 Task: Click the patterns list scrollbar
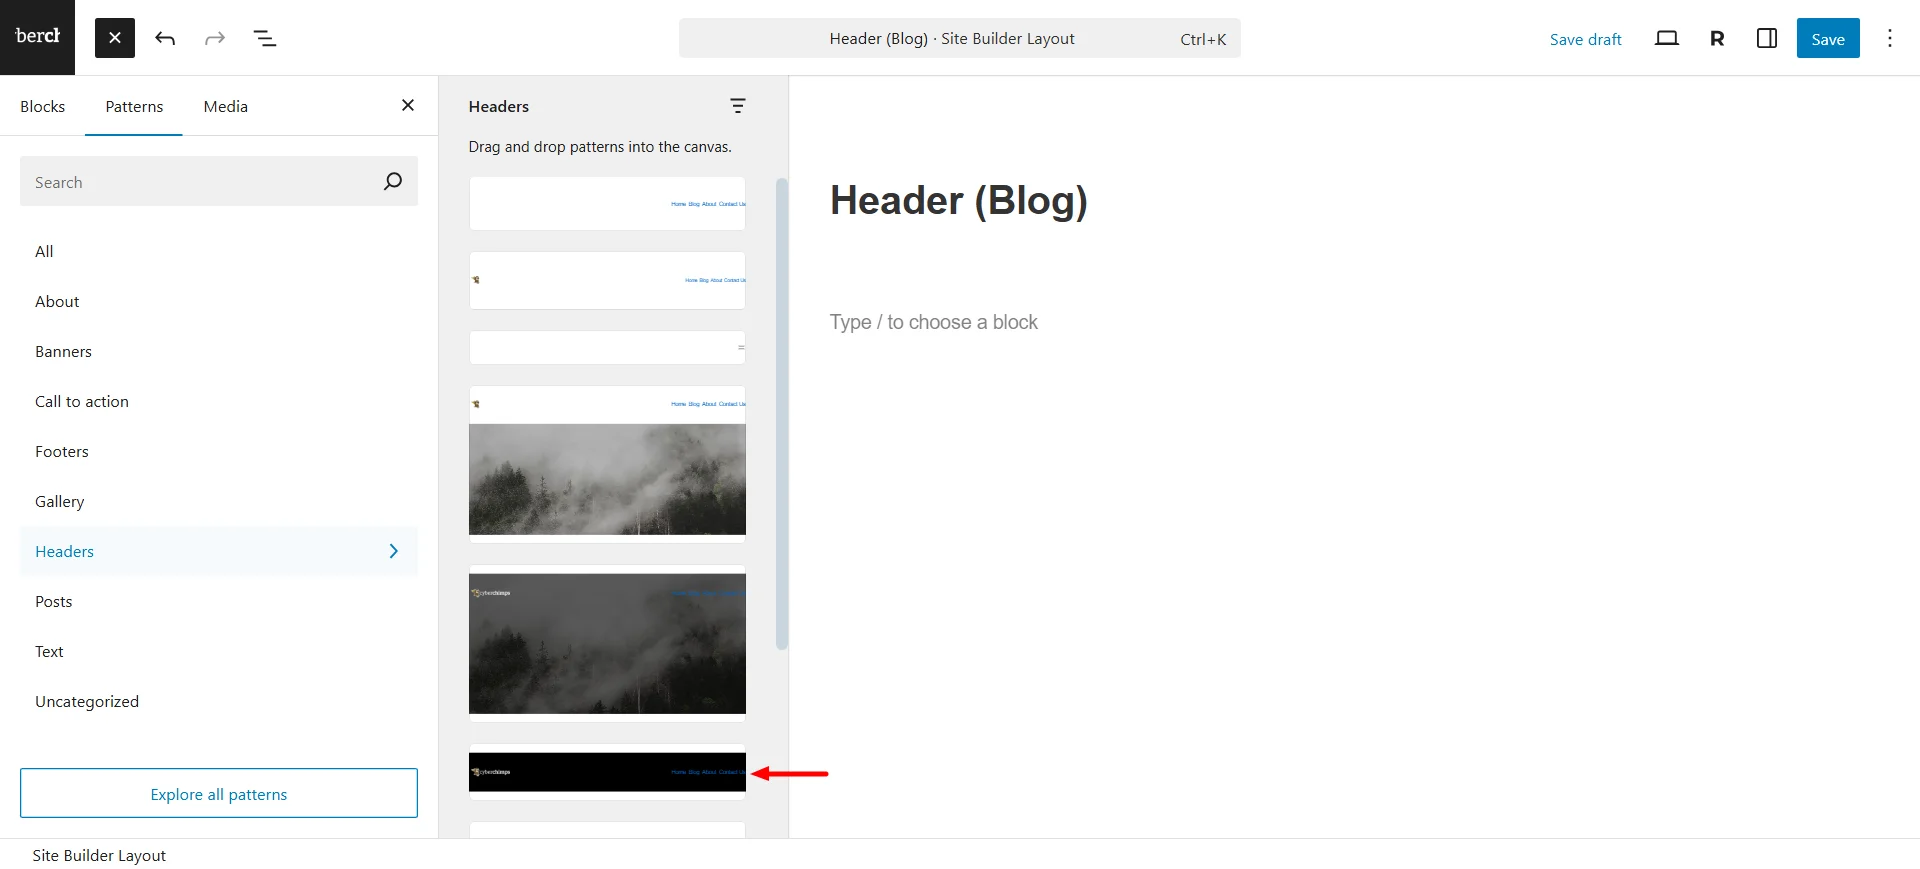[x=781, y=414]
